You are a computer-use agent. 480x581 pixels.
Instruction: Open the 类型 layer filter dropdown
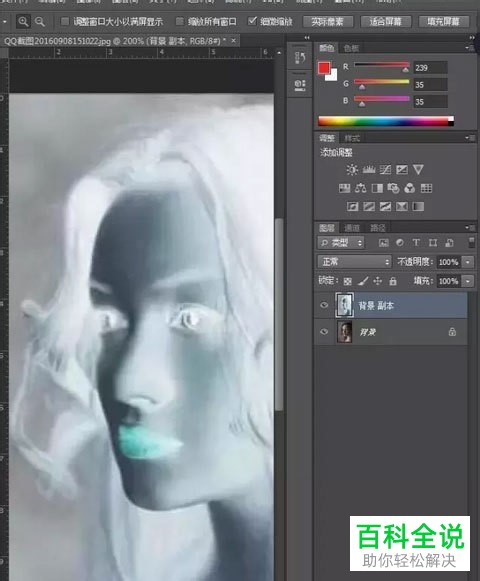pos(341,243)
